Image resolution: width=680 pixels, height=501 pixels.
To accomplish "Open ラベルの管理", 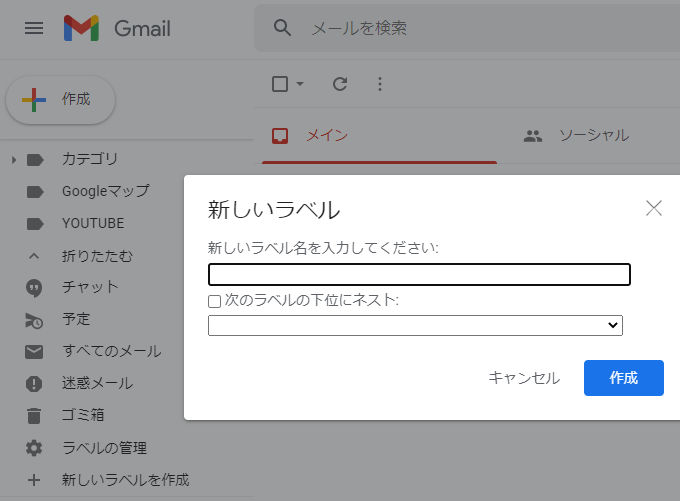I will tap(105, 448).
